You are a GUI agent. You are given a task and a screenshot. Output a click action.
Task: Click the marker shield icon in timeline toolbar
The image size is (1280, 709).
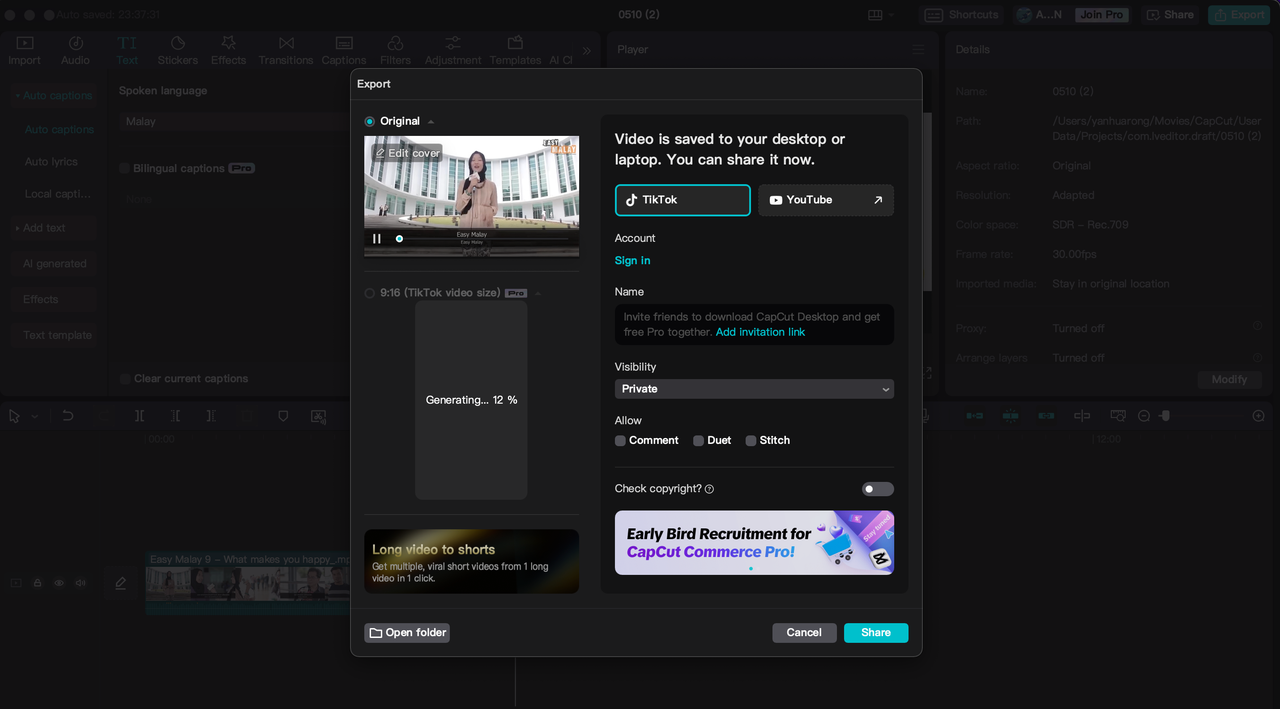click(283, 416)
